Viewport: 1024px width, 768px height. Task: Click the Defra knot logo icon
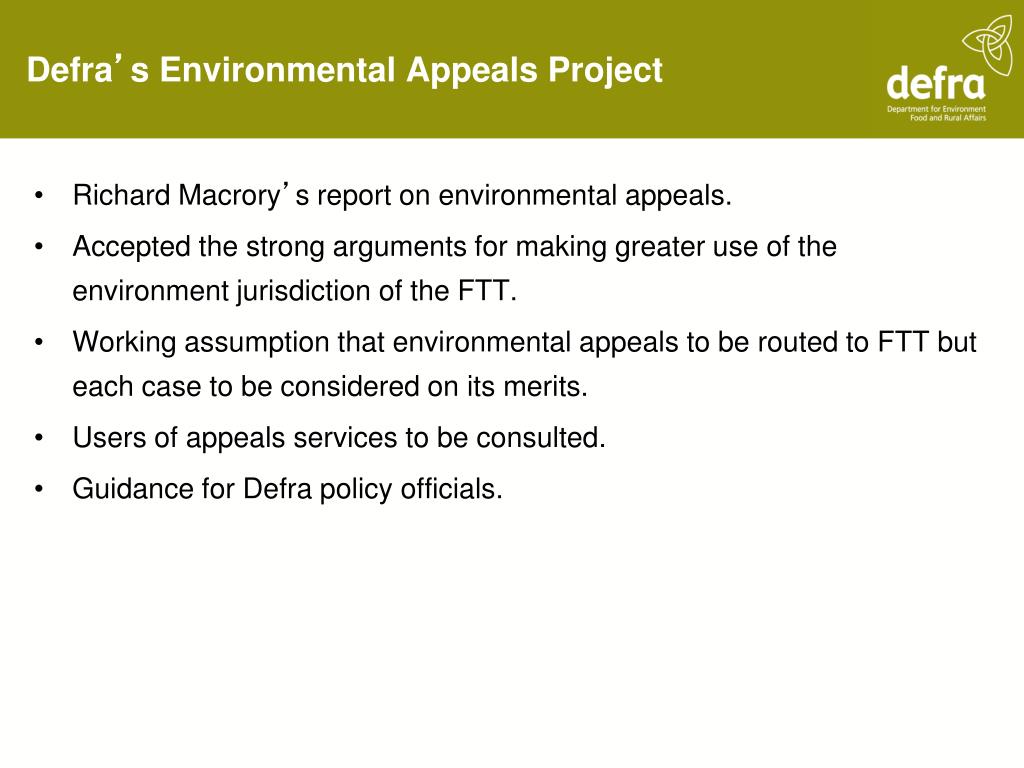pyautogui.click(x=987, y=44)
